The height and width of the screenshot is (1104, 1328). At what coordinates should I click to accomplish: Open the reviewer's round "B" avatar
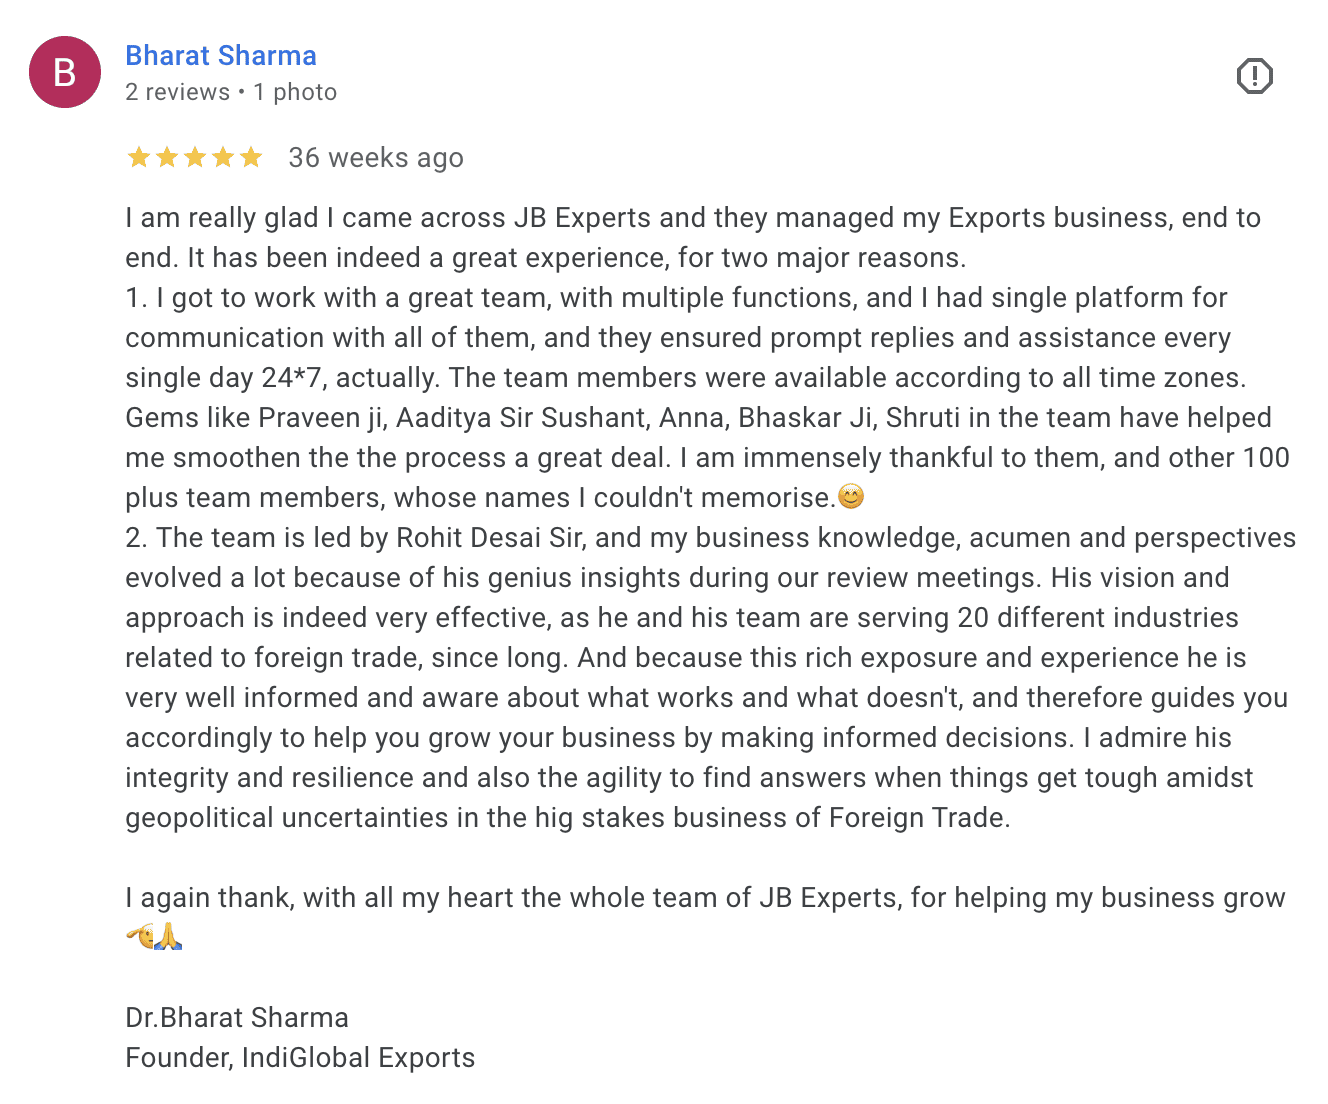[65, 72]
